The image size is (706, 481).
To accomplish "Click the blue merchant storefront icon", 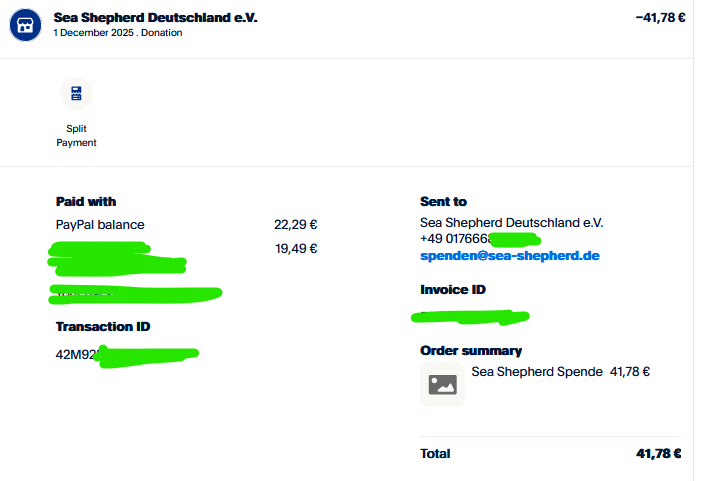I will pos(25,25).
